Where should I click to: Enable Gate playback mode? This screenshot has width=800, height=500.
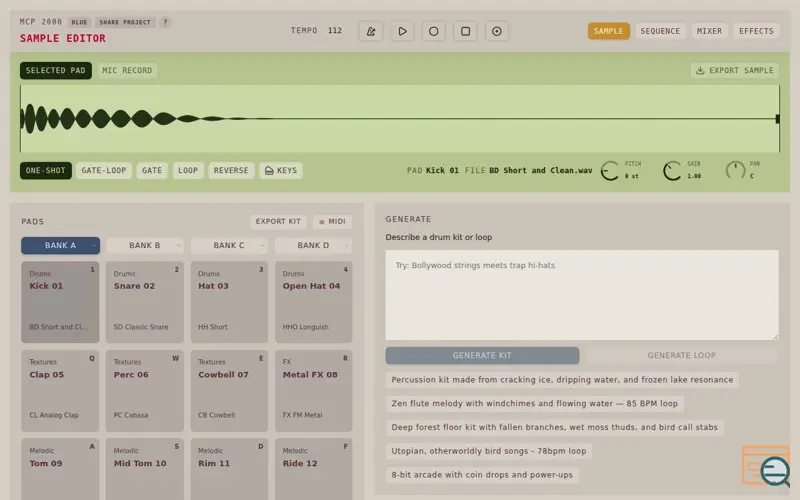[152, 170]
